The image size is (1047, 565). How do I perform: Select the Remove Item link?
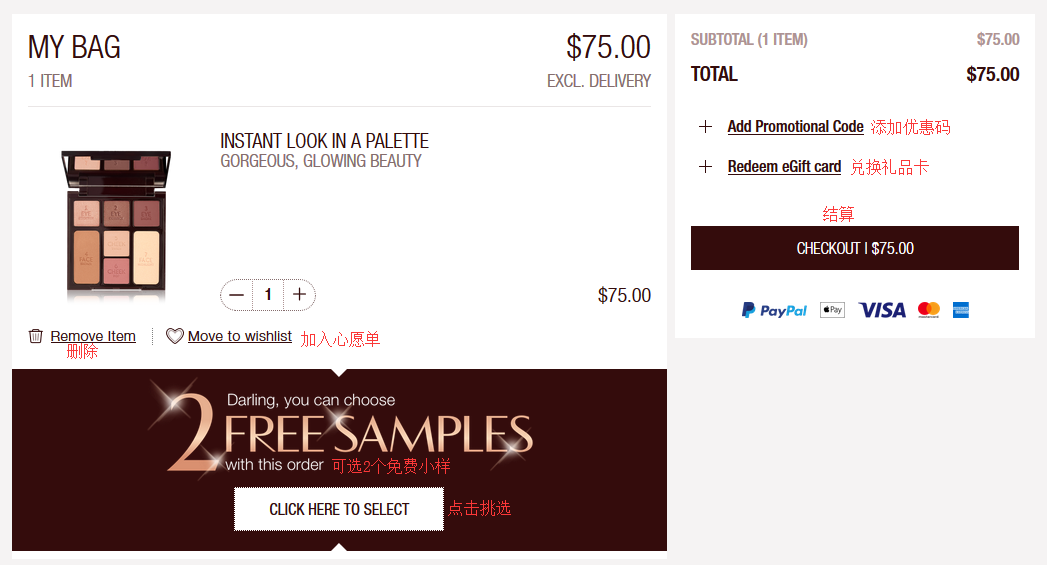[93, 336]
